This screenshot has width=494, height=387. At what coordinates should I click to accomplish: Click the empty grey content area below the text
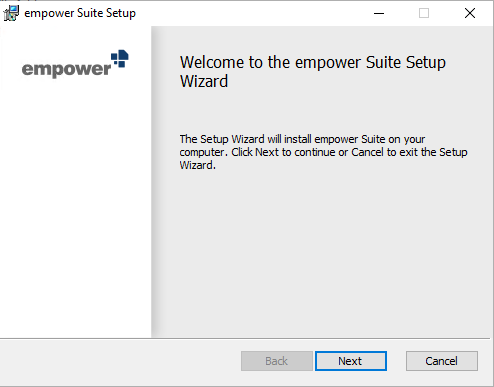click(322, 253)
